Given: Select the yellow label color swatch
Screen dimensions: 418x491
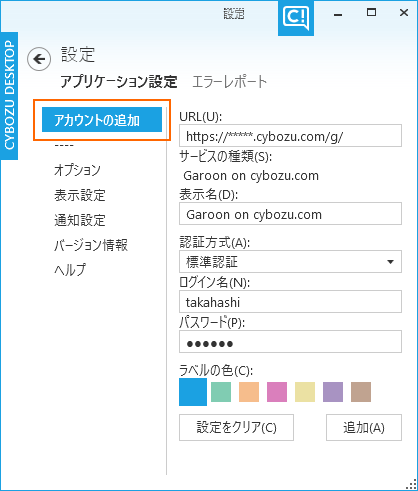Looking at the screenshot, I should pos(305,392).
